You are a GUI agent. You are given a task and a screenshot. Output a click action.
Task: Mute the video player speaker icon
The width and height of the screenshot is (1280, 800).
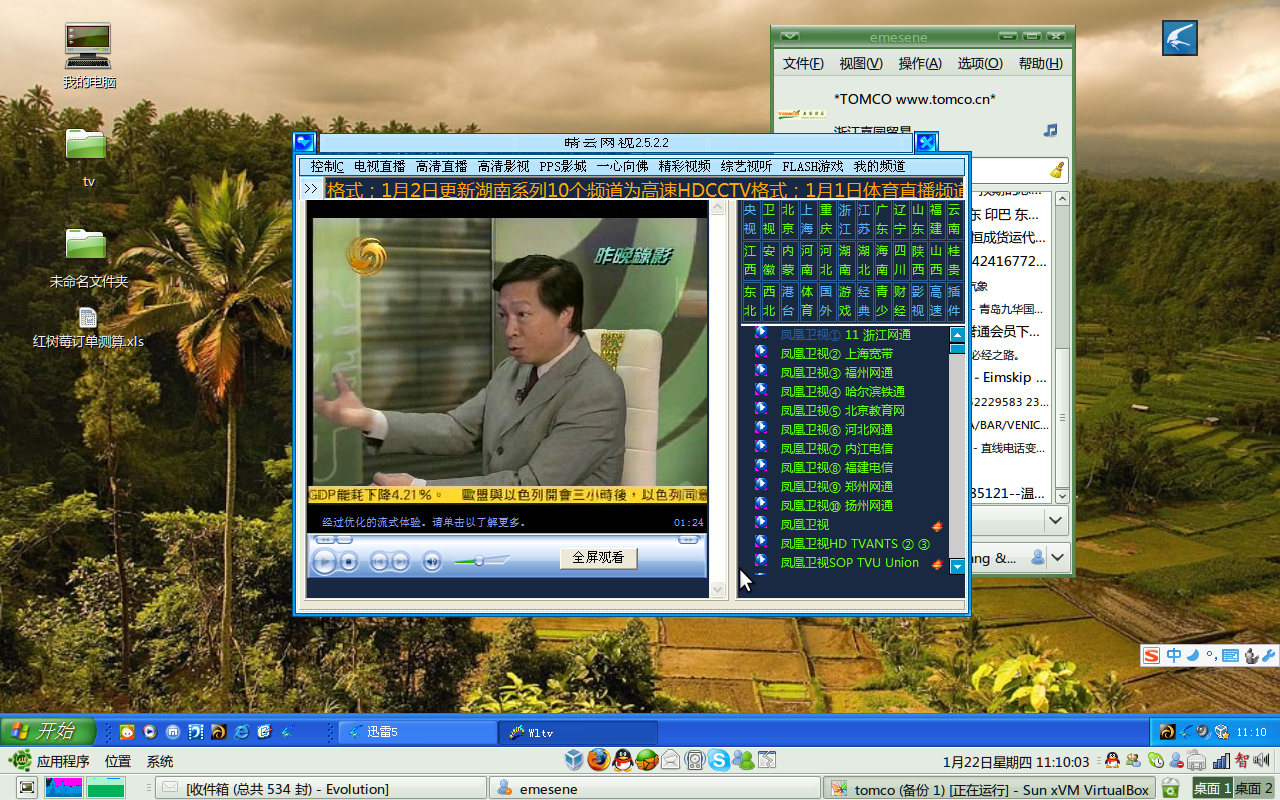tap(431, 562)
